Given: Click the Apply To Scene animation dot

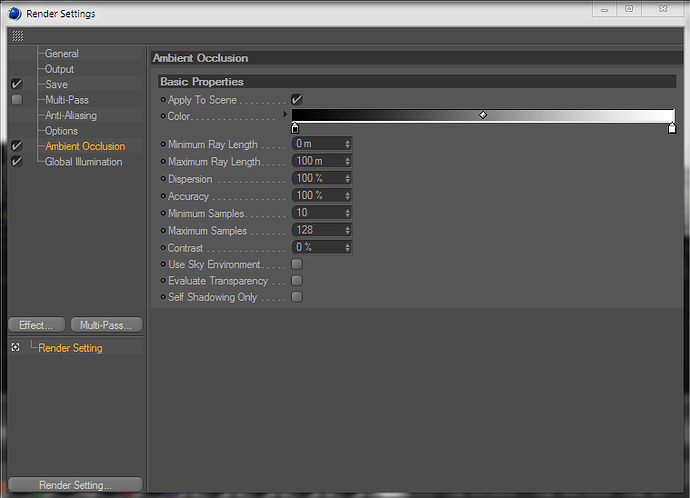Looking at the screenshot, I should (163, 100).
